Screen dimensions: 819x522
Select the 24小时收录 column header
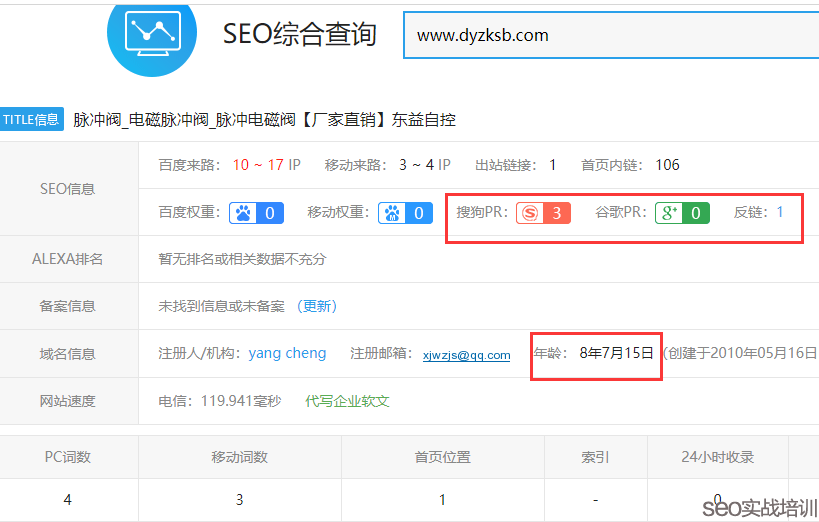pyautogui.click(x=717, y=457)
